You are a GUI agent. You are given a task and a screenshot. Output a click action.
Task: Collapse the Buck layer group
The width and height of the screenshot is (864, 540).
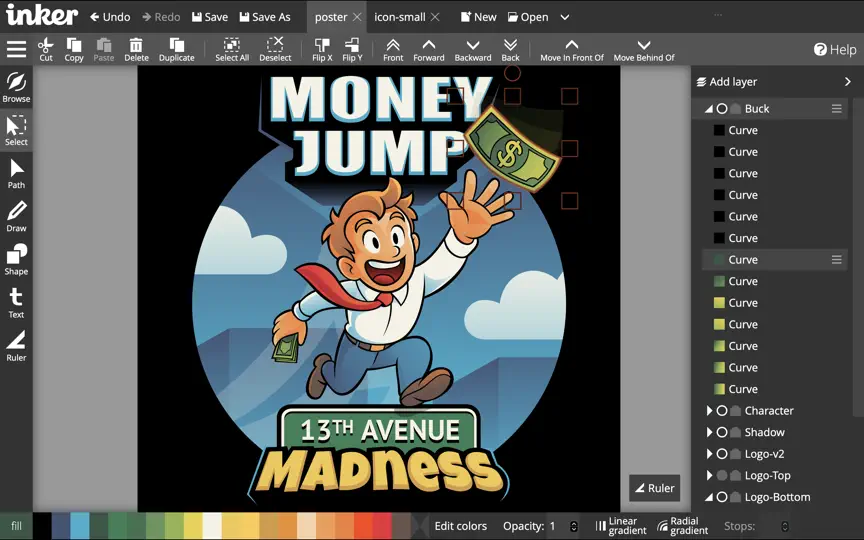(709, 109)
